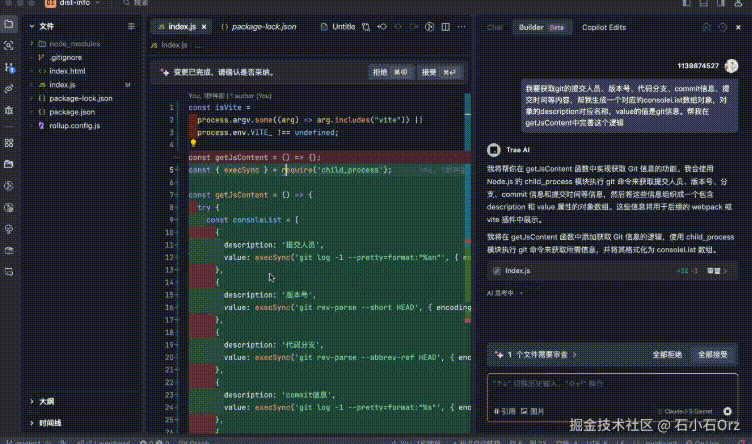This screenshot has height=444, width=752.
Task: Open the editor more actions ellipsis
Action: (461, 27)
